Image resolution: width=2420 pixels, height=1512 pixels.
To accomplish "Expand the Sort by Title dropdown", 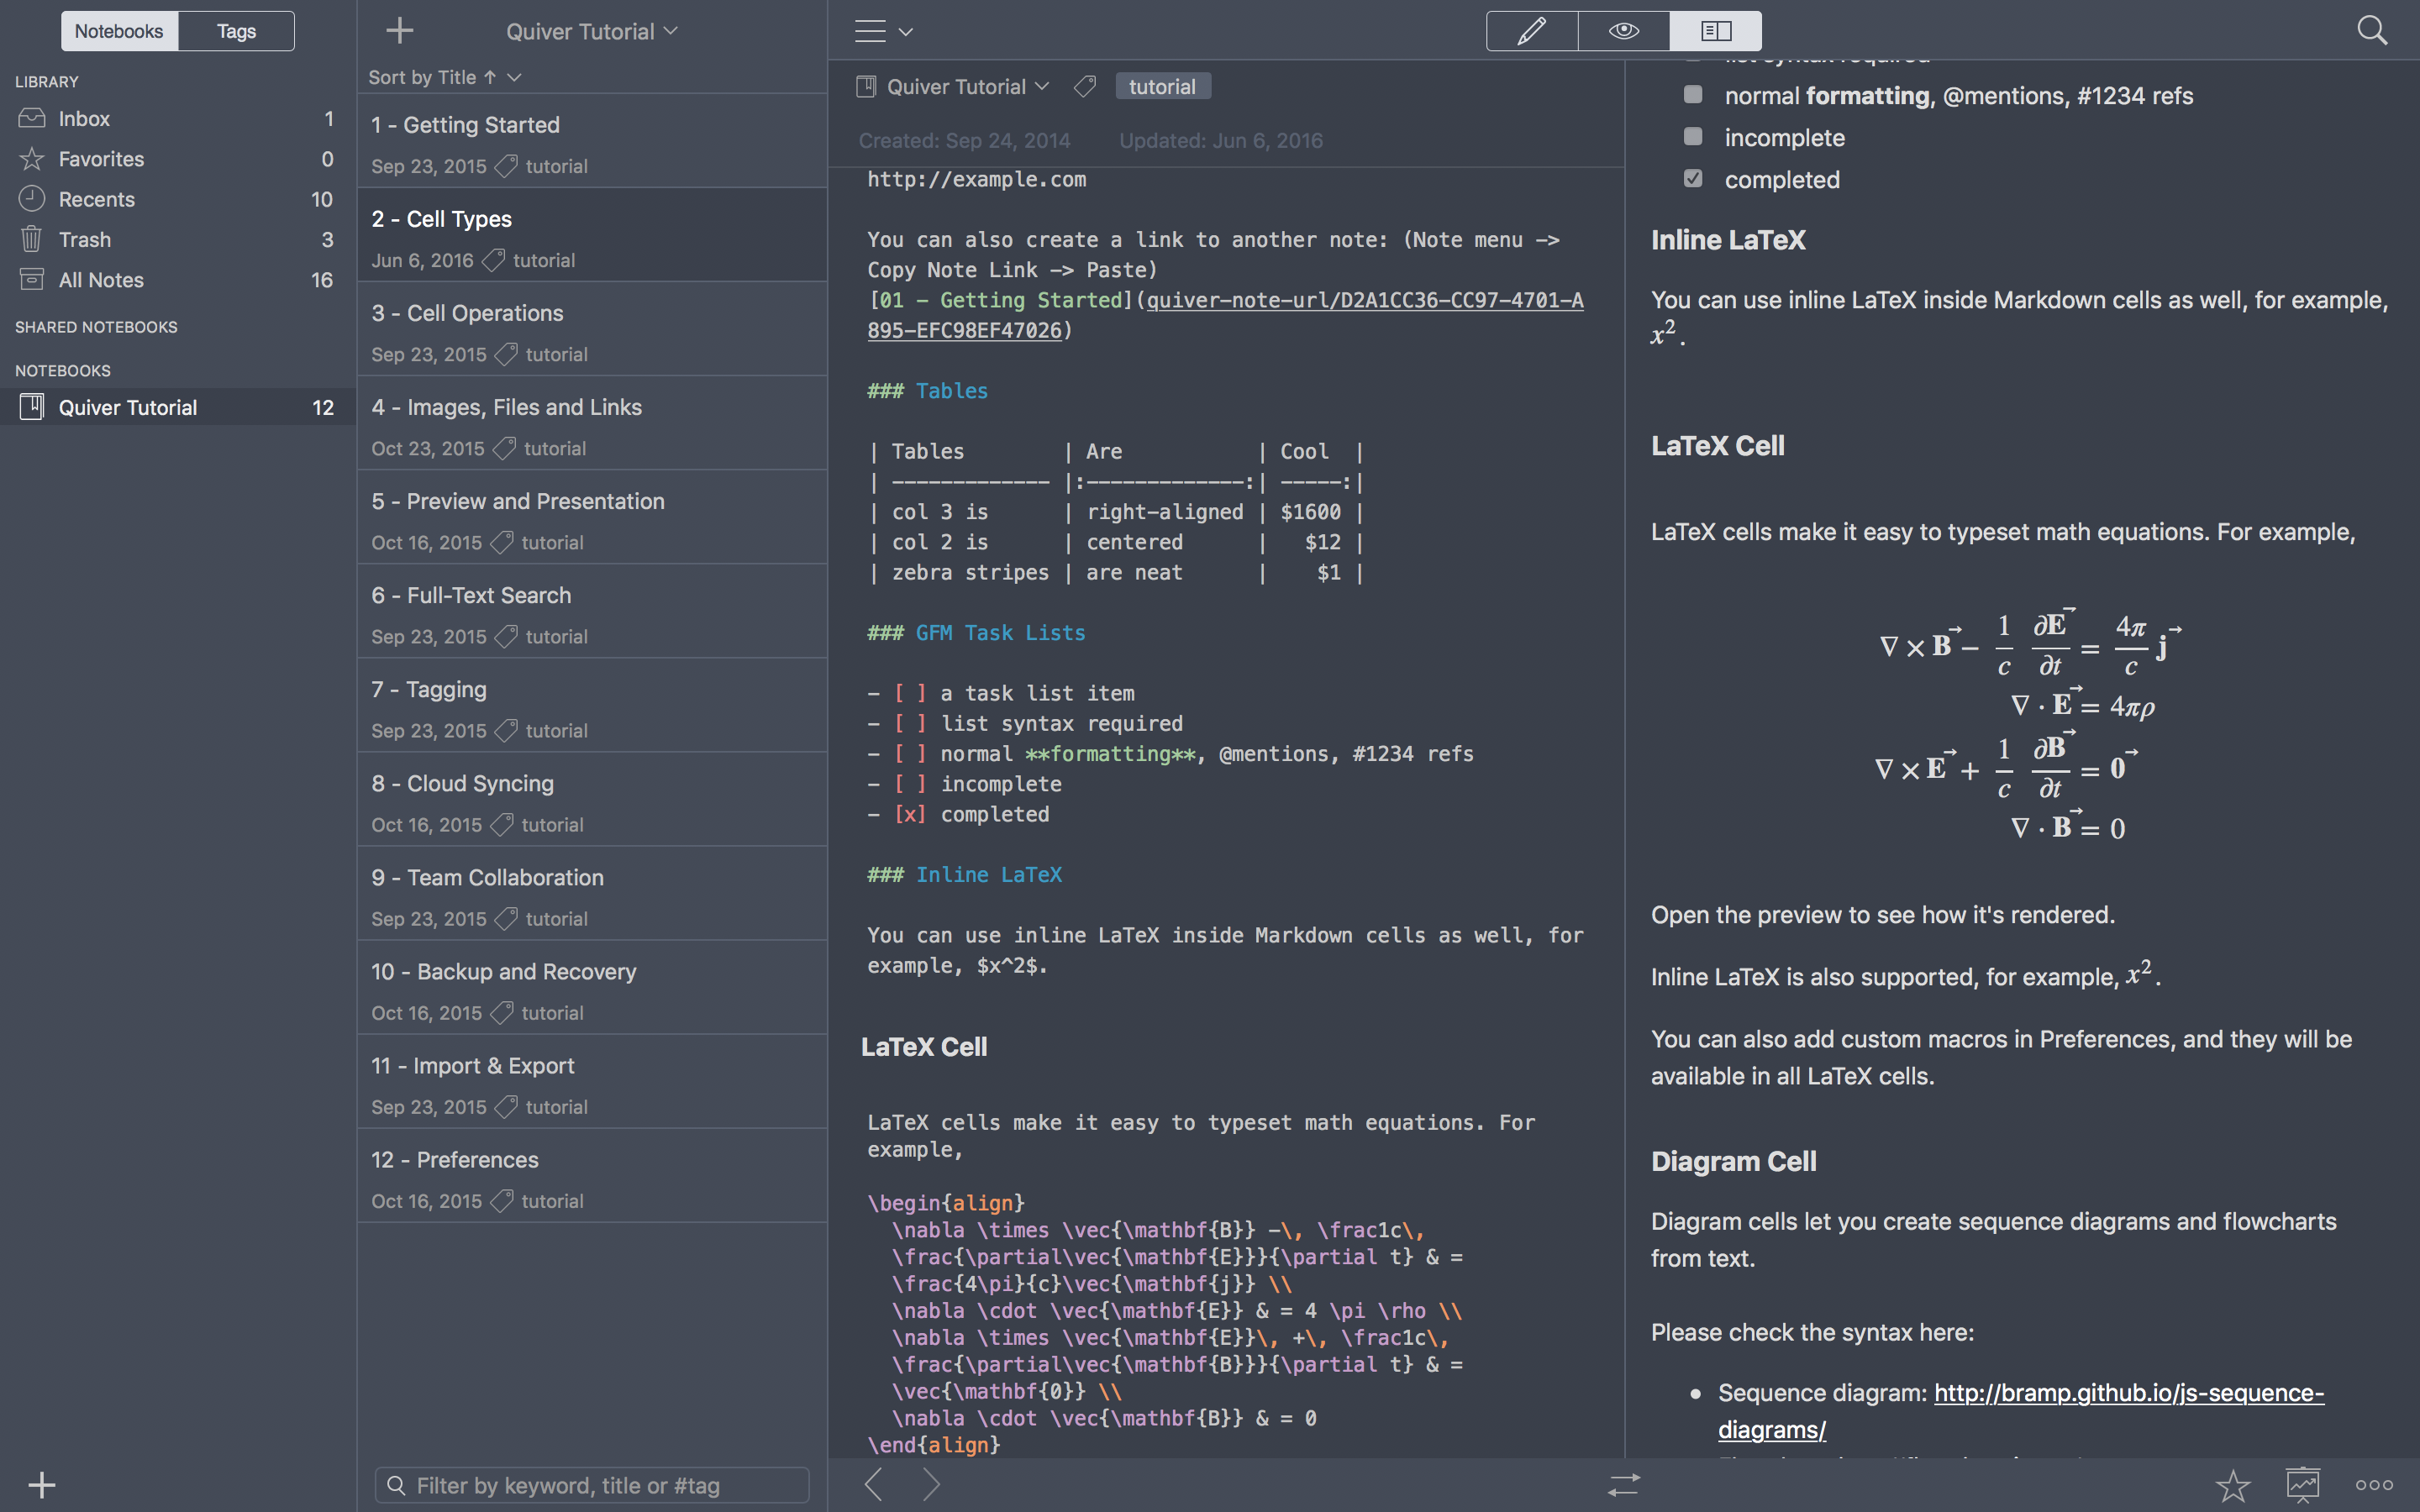I will tap(444, 77).
